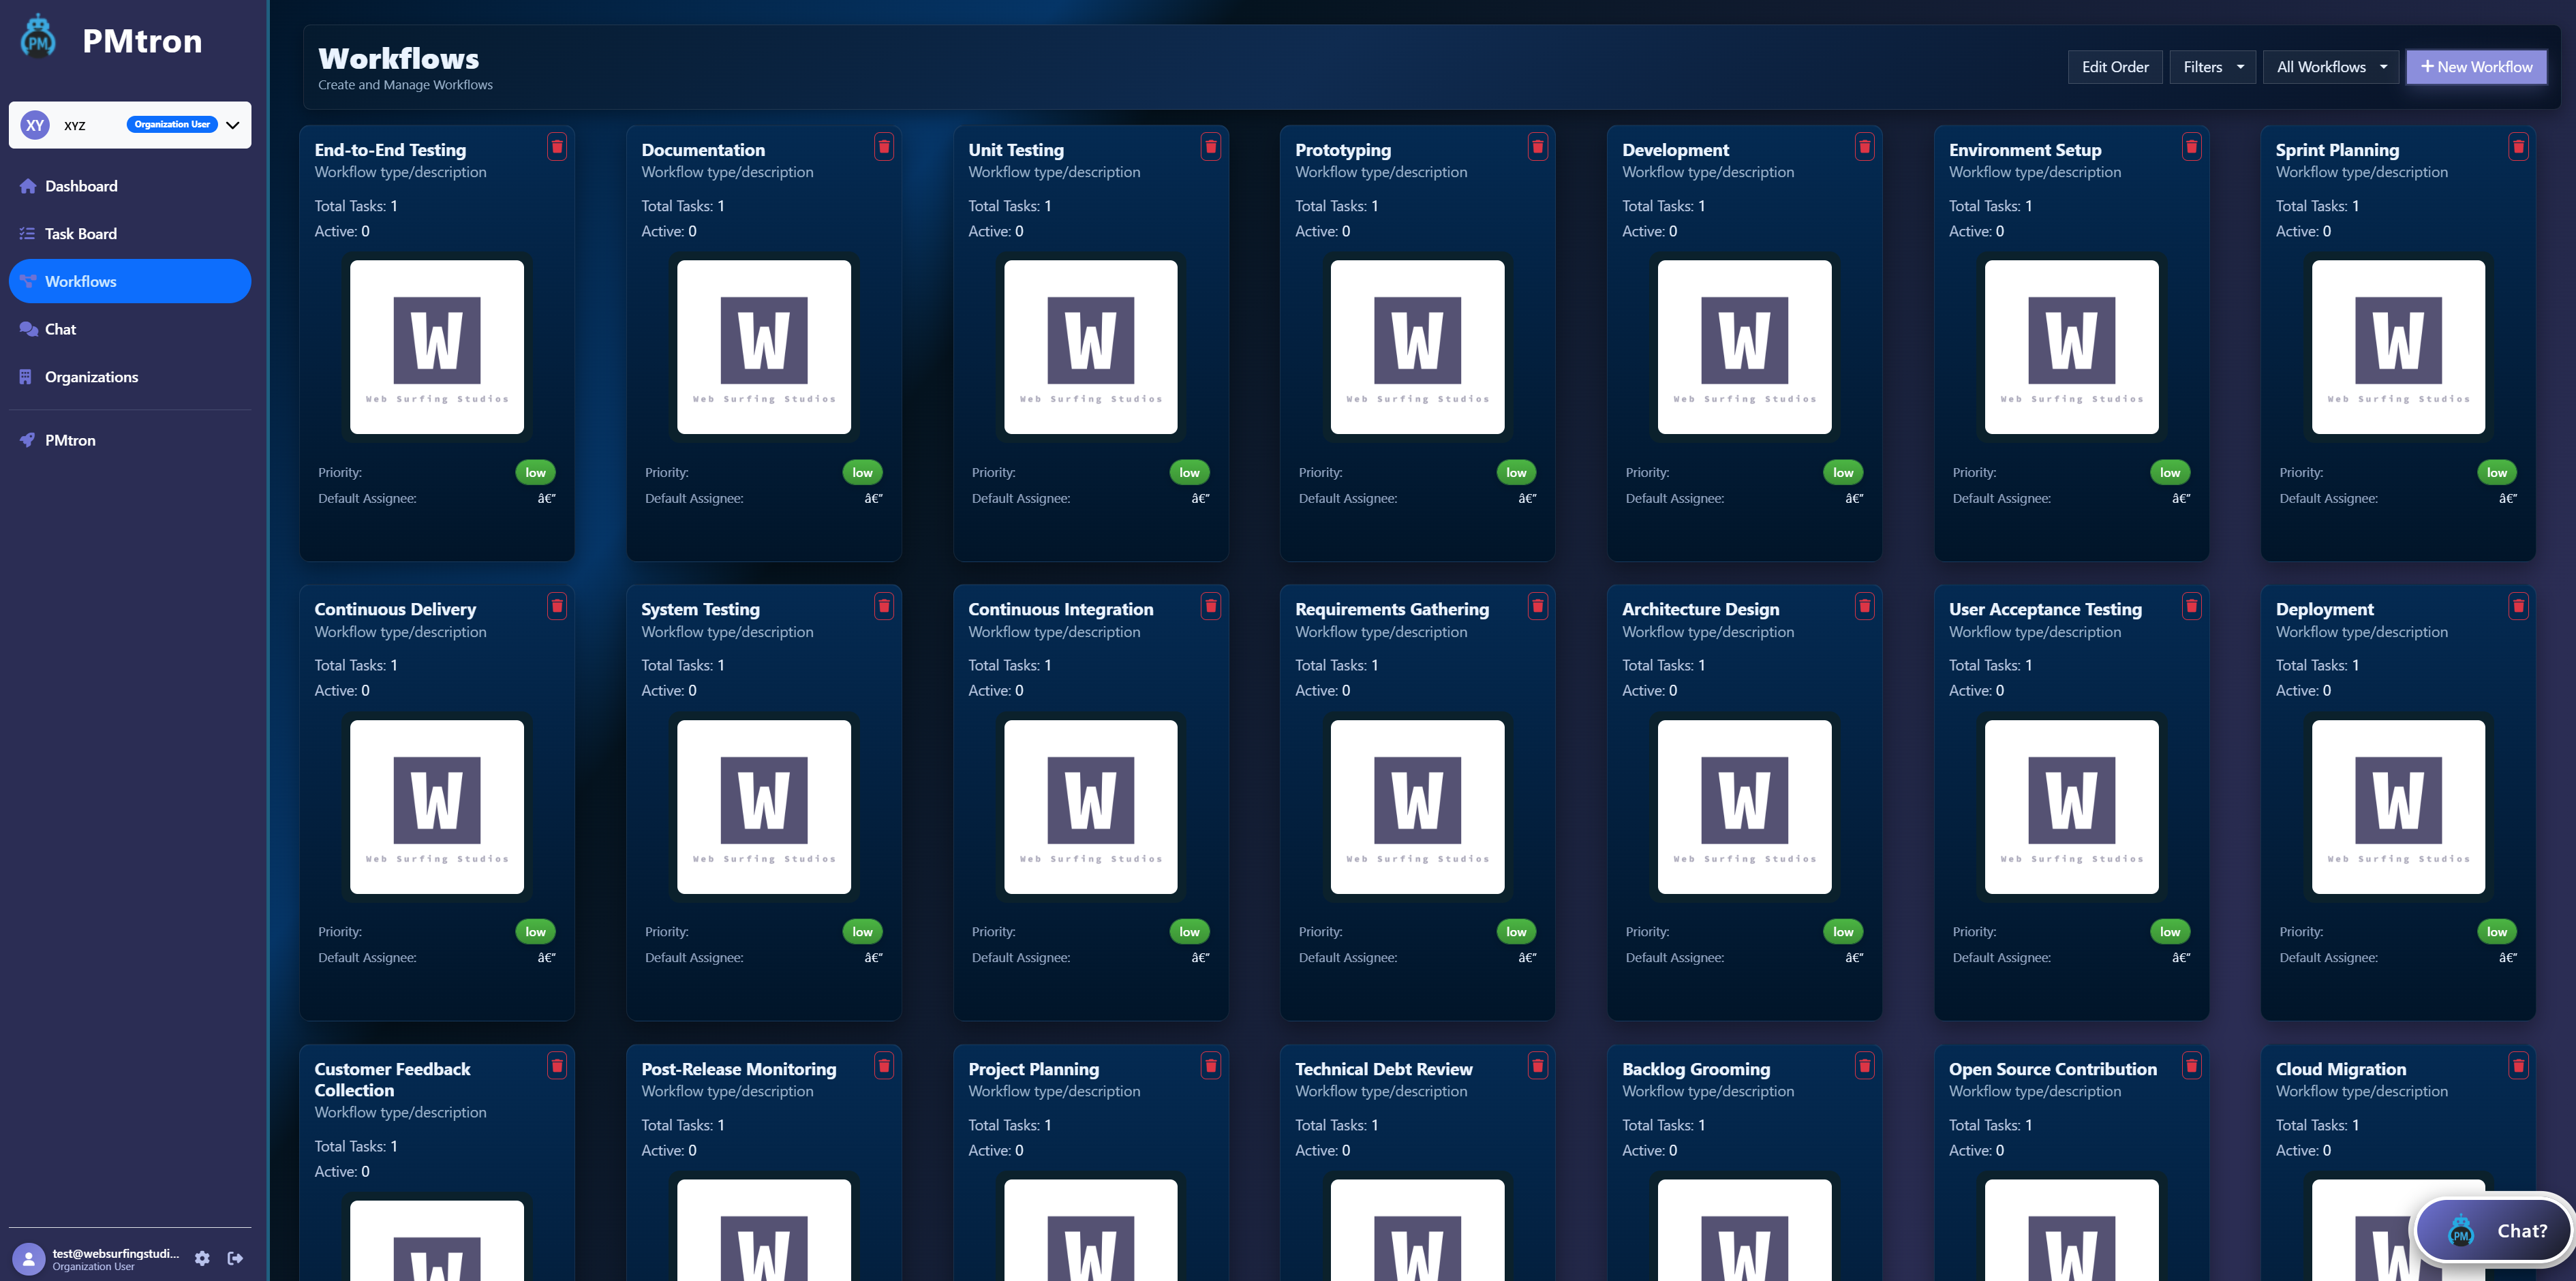Open the Organizations section
Image resolution: width=2576 pixels, height=1281 pixels.
coord(91,376)
